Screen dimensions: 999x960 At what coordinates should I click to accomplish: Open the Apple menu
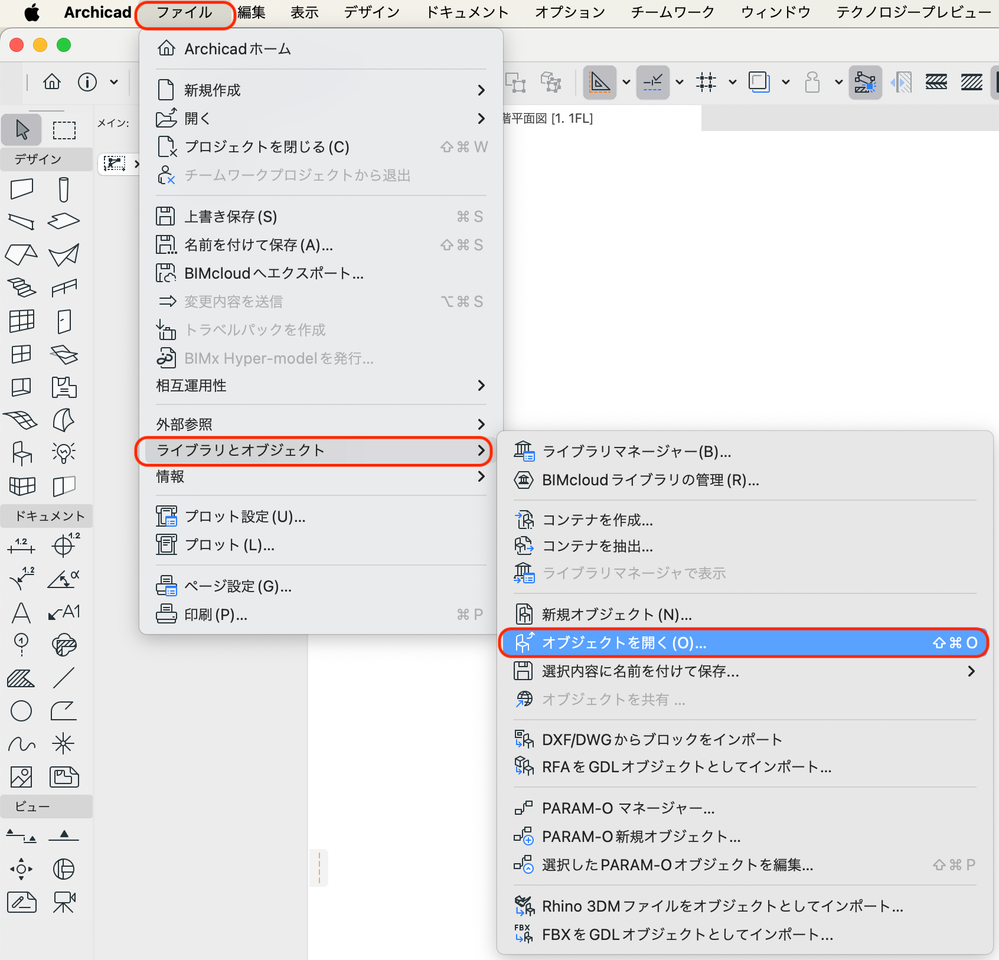[31, 13]
